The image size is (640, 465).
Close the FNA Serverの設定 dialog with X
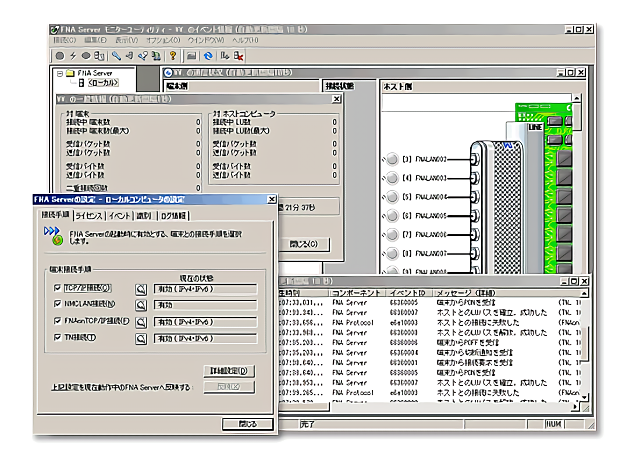click(271, 199)
